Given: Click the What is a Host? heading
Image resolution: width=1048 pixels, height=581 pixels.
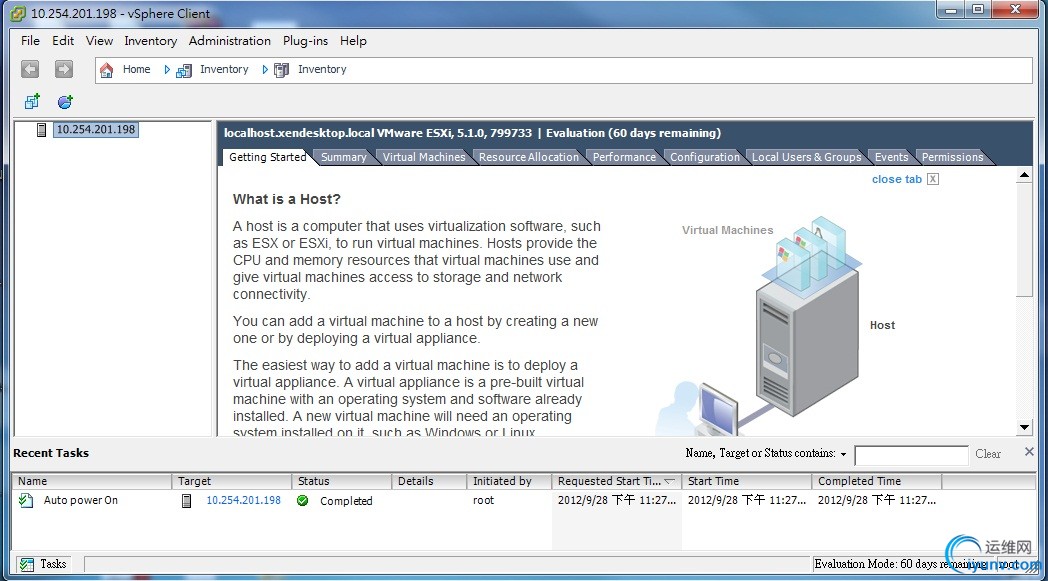Looking at the screenshot, I should click(x=287, y=199).
